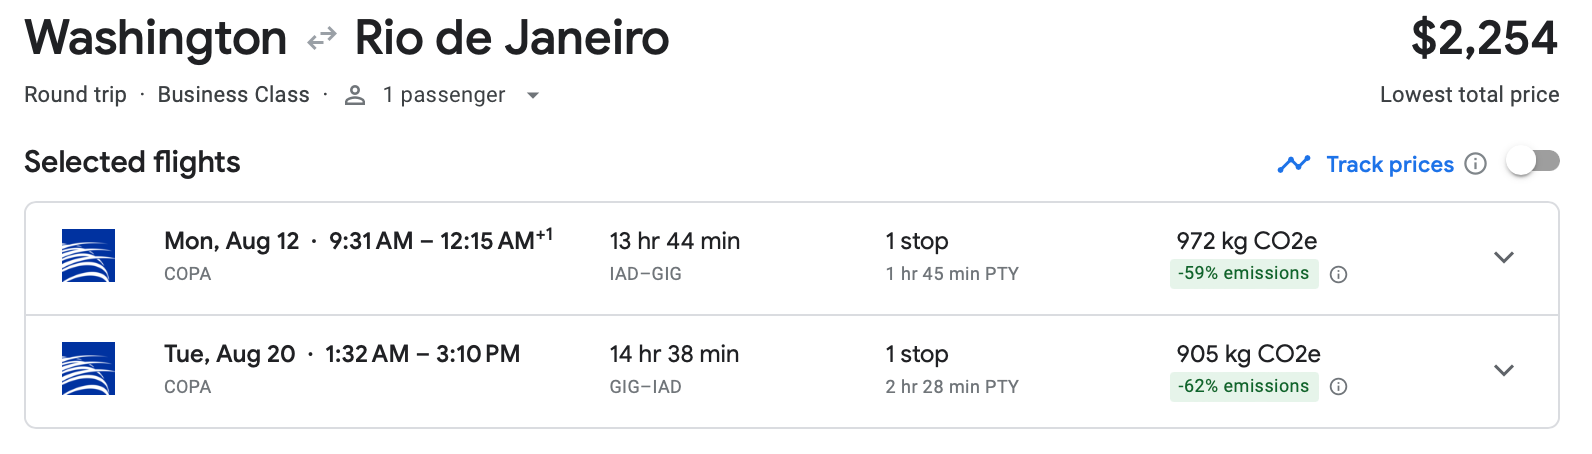Click the round trip swap arrows icon

coord(321,39)
